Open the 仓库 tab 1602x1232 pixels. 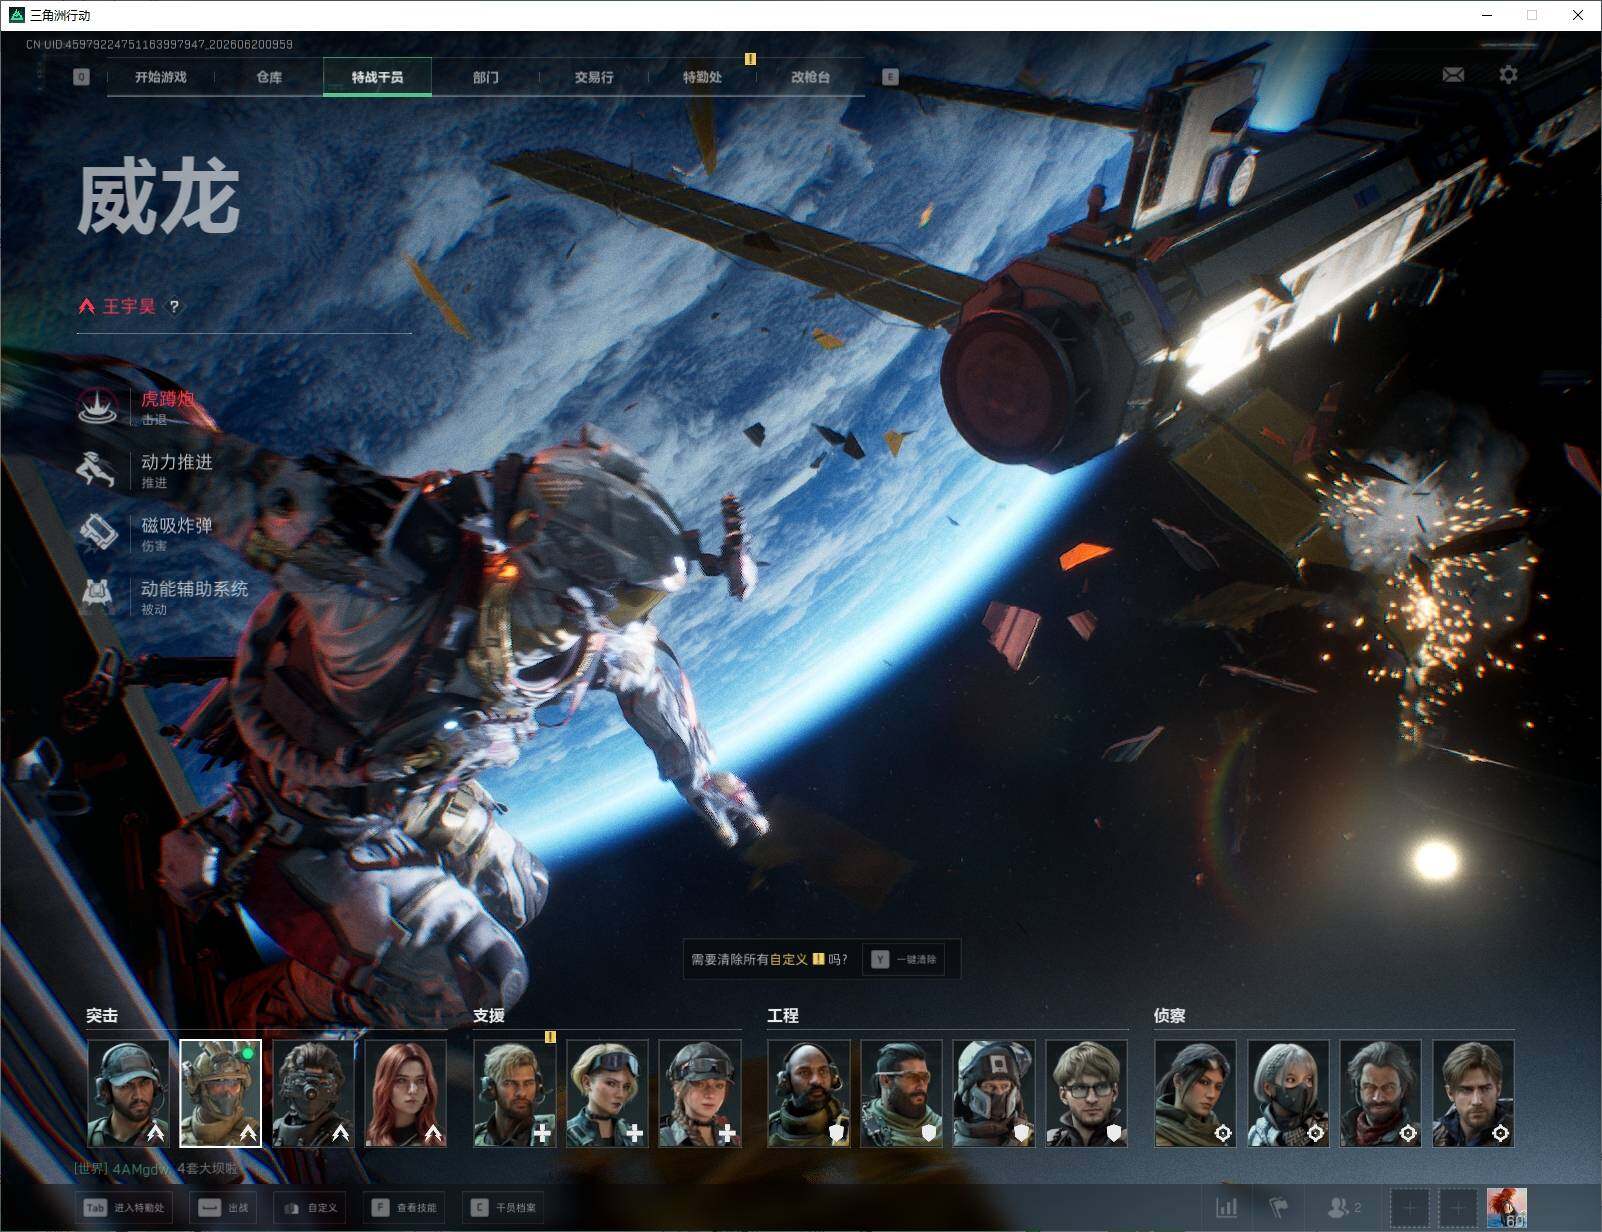[269, 77]
